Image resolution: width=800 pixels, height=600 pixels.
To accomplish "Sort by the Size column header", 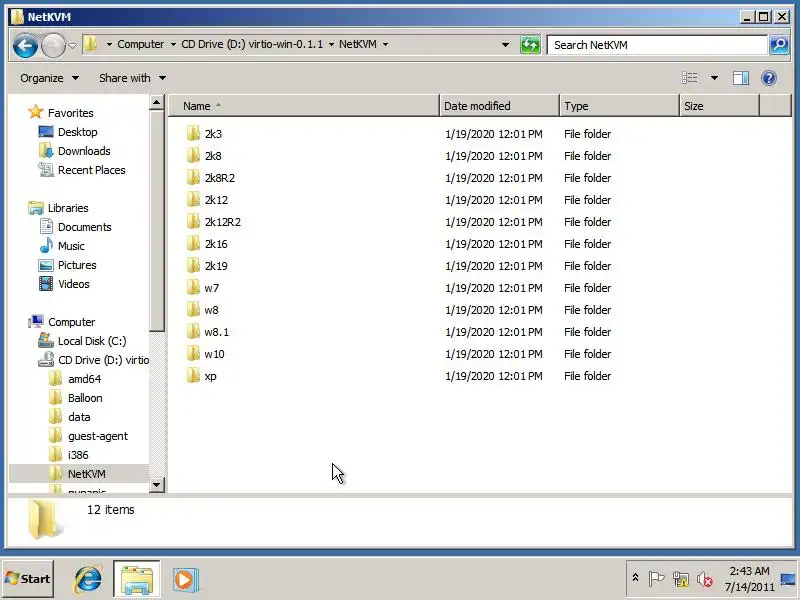I will click(719, 106).
